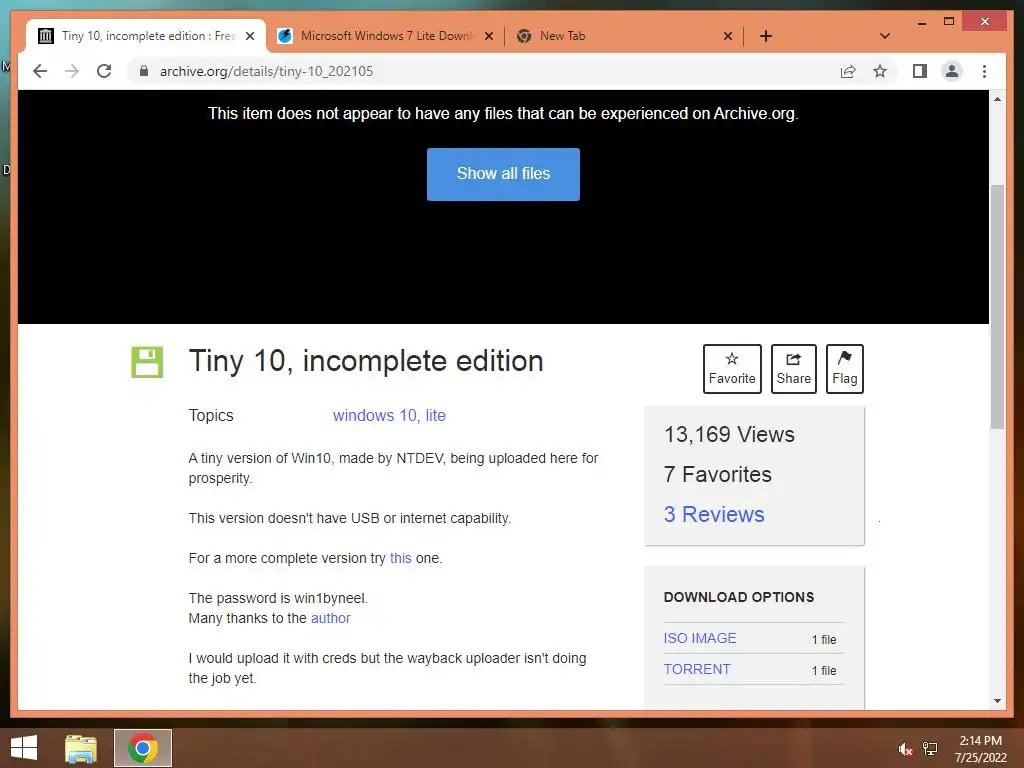The height and width of the screenshot is (768, 1024).
Task: Share this page using the address bar share icon
Action: tap(848, 71)
